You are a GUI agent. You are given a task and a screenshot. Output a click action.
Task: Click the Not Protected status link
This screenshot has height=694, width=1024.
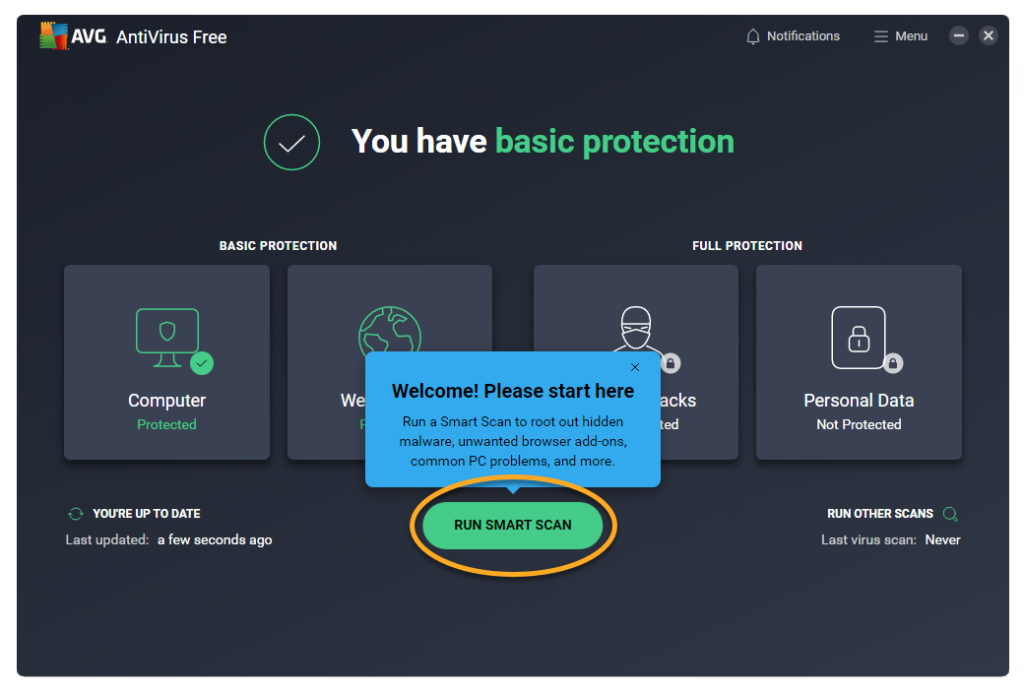pyautogui.click(x=858, y=424)
